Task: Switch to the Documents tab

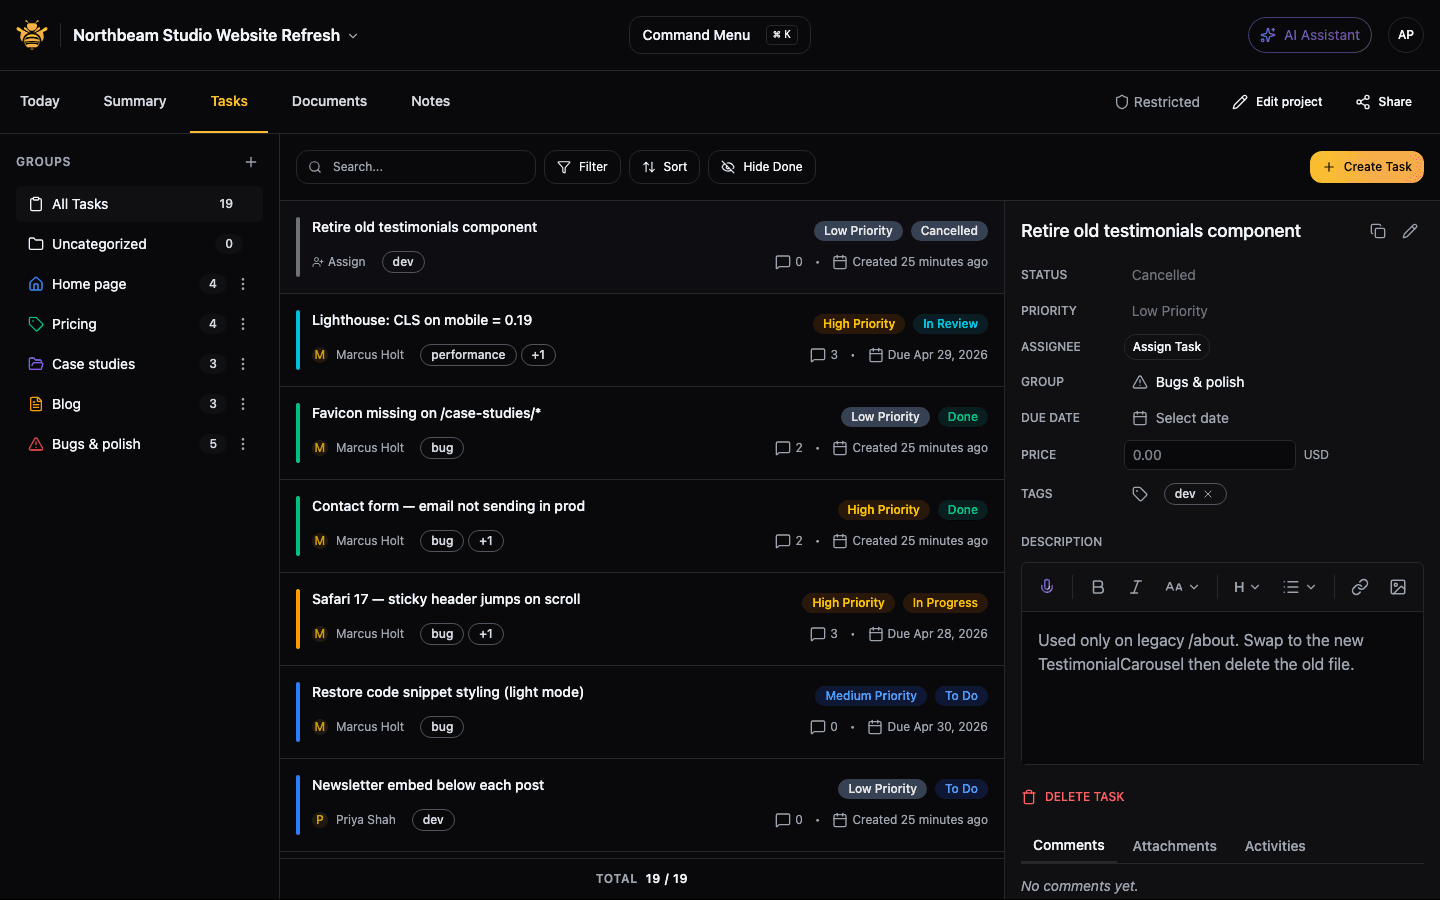Action: [329, 101]
